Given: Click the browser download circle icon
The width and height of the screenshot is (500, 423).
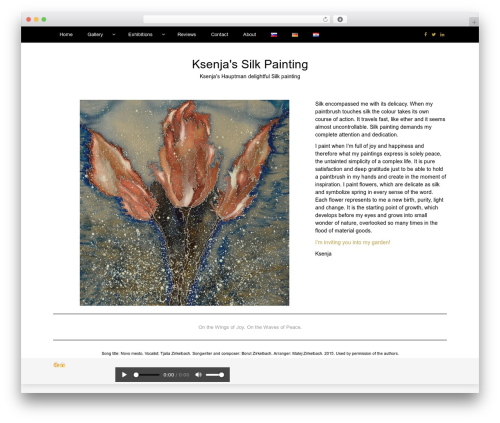Looking at the screenshot, I should pyautogui.click(x=340, y=19).
